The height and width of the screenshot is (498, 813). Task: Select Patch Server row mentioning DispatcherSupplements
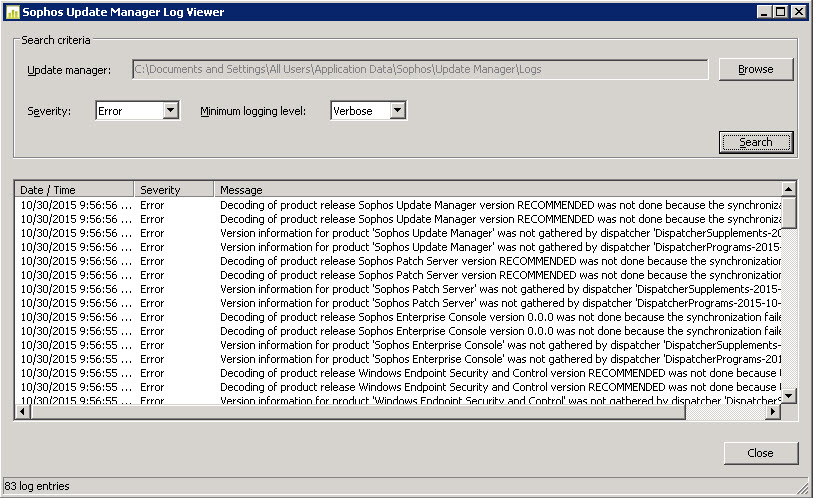[398, 289]
